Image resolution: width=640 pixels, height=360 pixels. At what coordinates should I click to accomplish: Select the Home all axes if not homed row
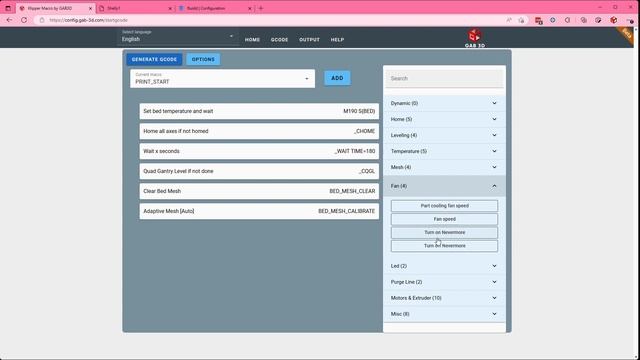point(259,131)
